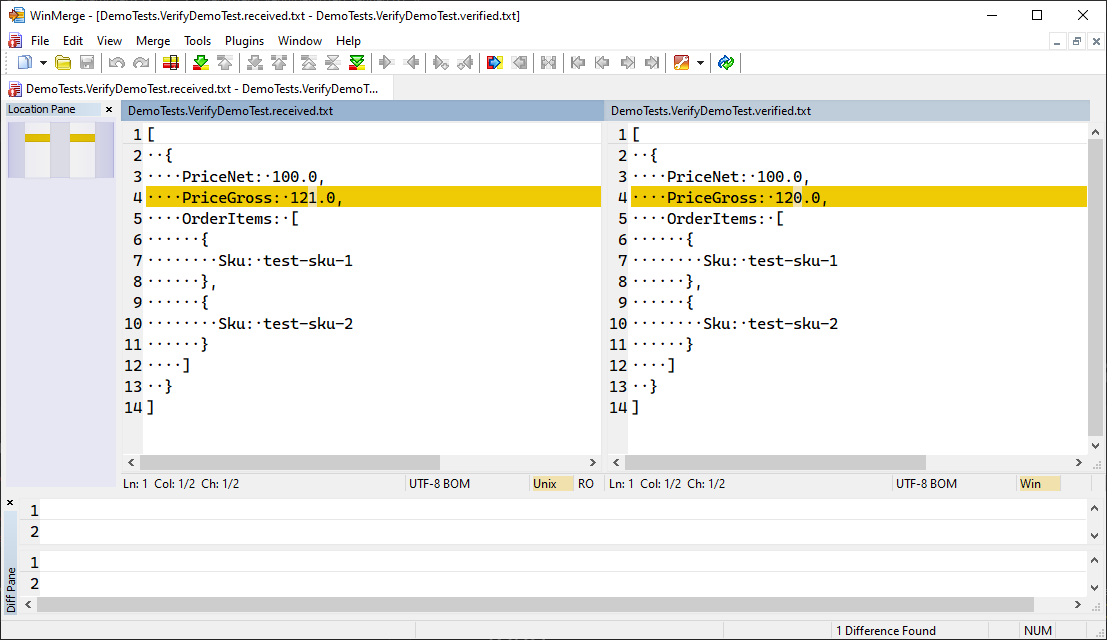Jump to the next difference via green down arrow
The image size is (1107, 640).
200,63
